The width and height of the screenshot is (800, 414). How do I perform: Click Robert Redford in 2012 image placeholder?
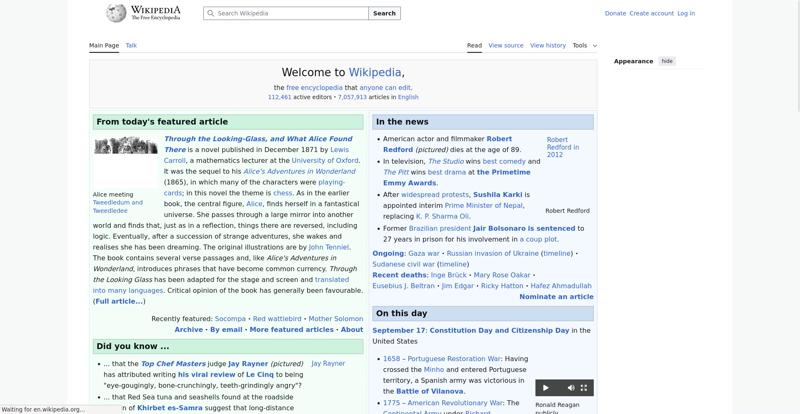coord(563,147)
